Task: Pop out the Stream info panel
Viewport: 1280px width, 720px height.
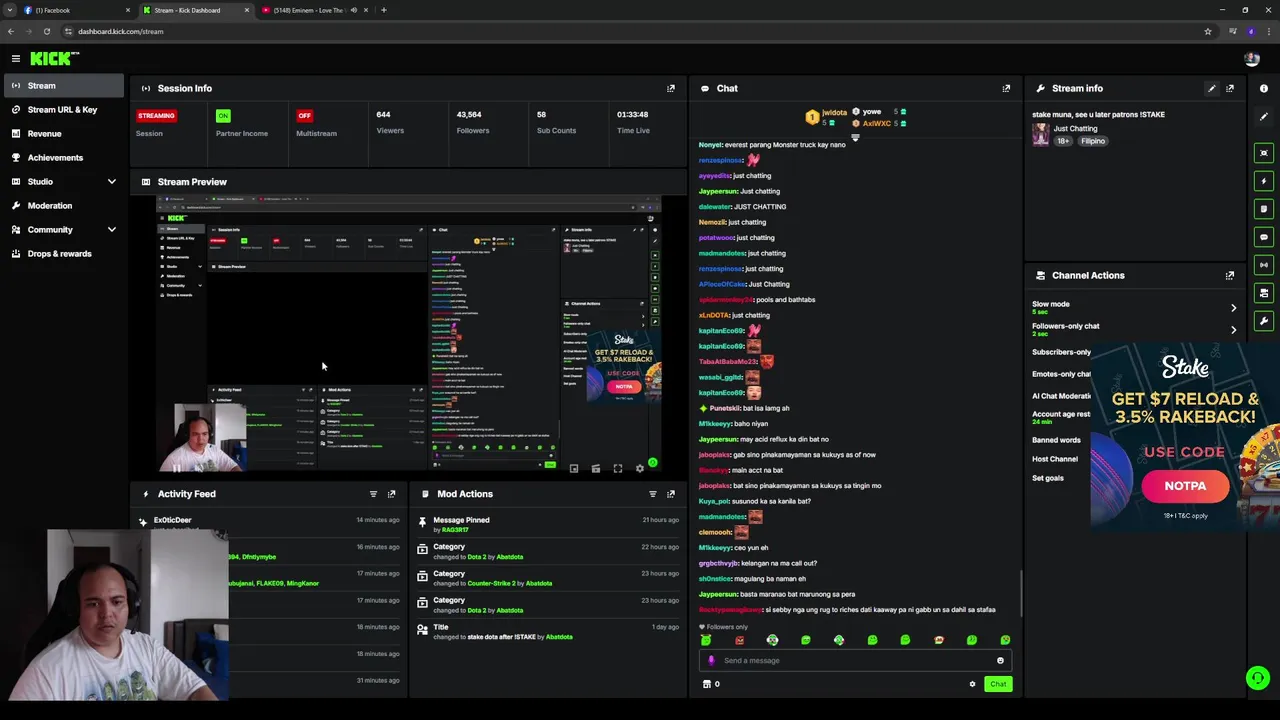Action: coord(1230,88)
